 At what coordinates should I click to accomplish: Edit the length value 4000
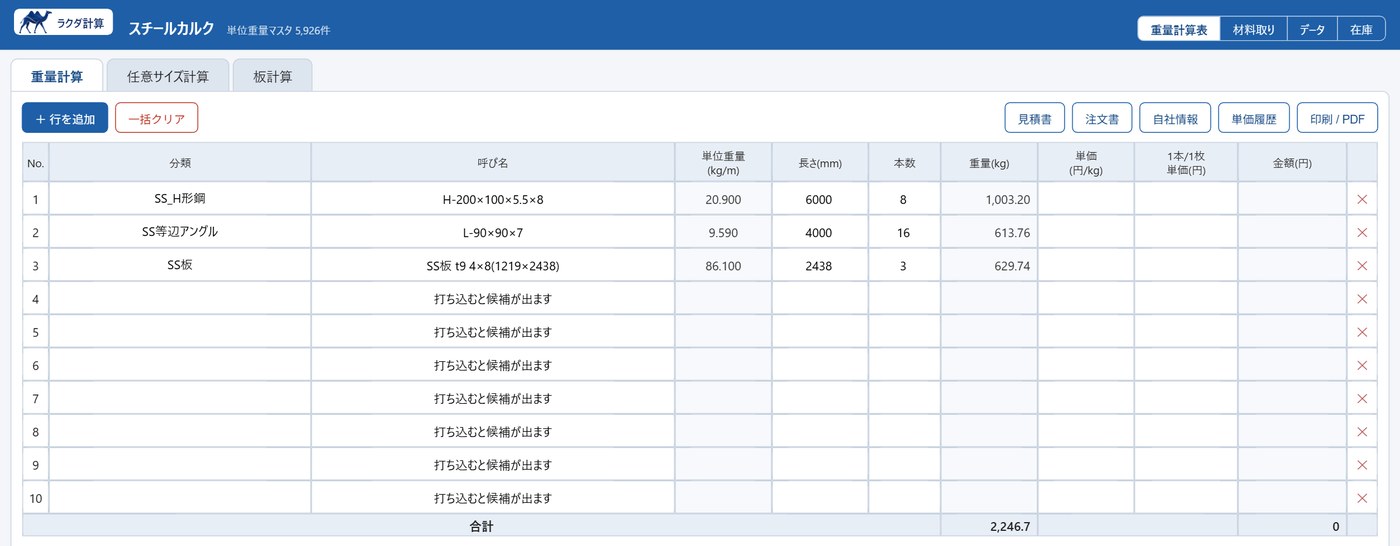tap(819, 233)
